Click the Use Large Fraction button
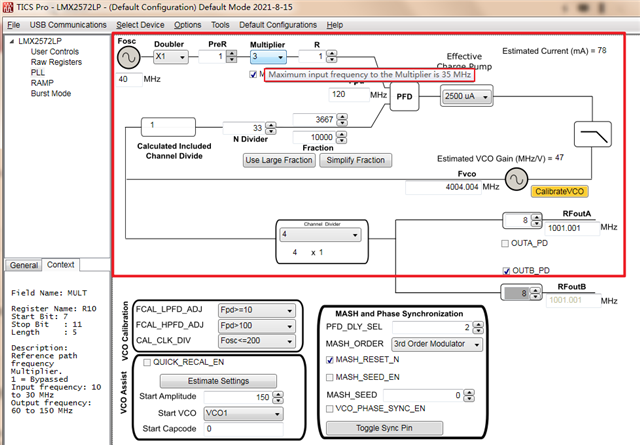The height and width of the screenshot is (445, 640). coord(279,160)
